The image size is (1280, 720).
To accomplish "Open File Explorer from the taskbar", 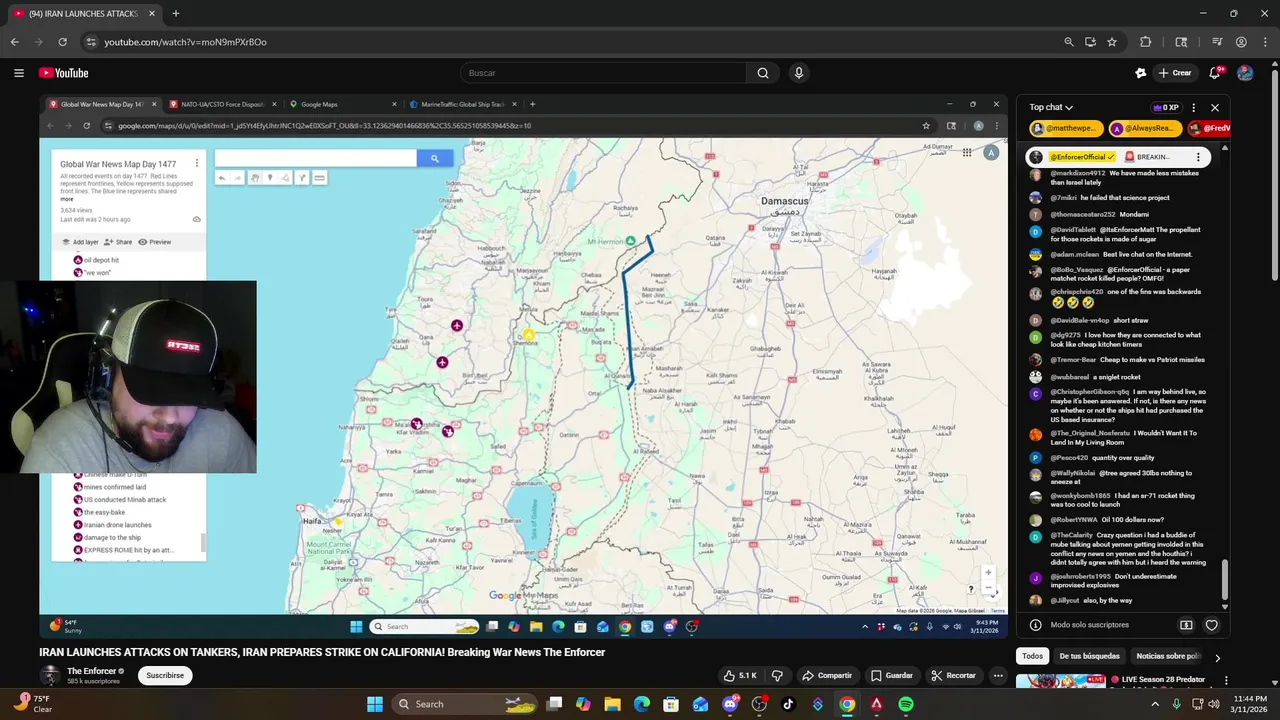I will (x=613, y=704).
